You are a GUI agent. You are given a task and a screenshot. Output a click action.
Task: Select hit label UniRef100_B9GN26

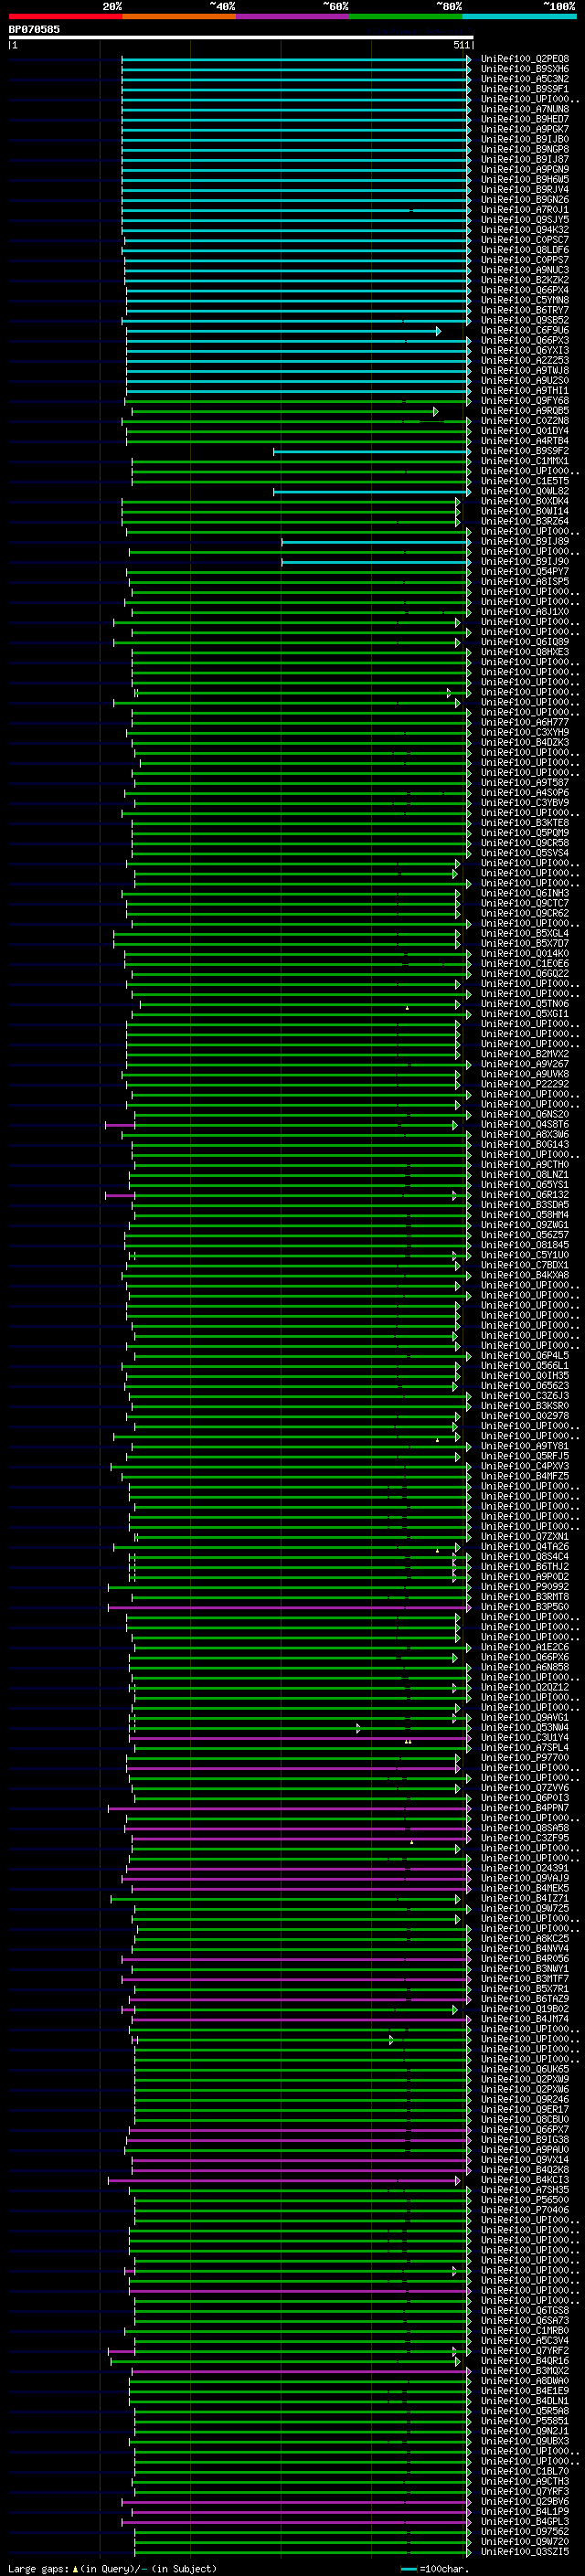[525, 200]
